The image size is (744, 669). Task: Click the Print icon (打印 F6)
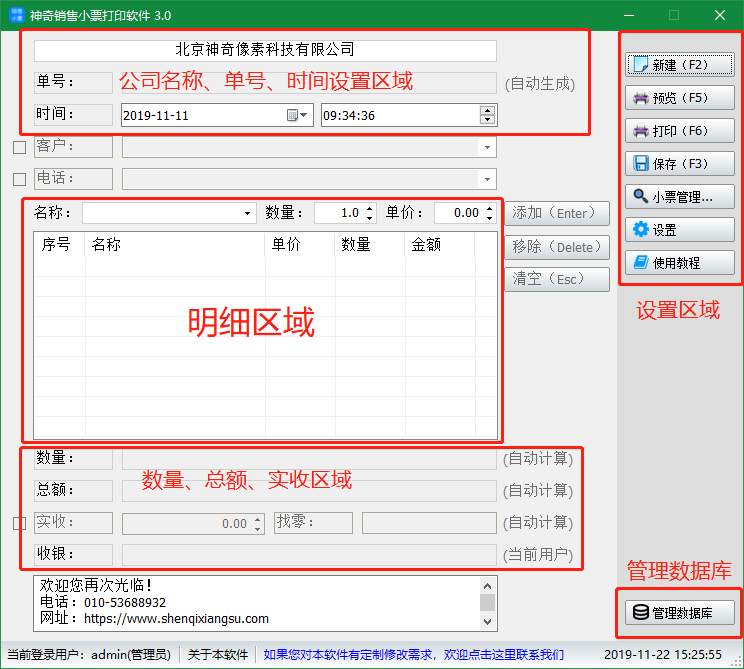point(641,131)
